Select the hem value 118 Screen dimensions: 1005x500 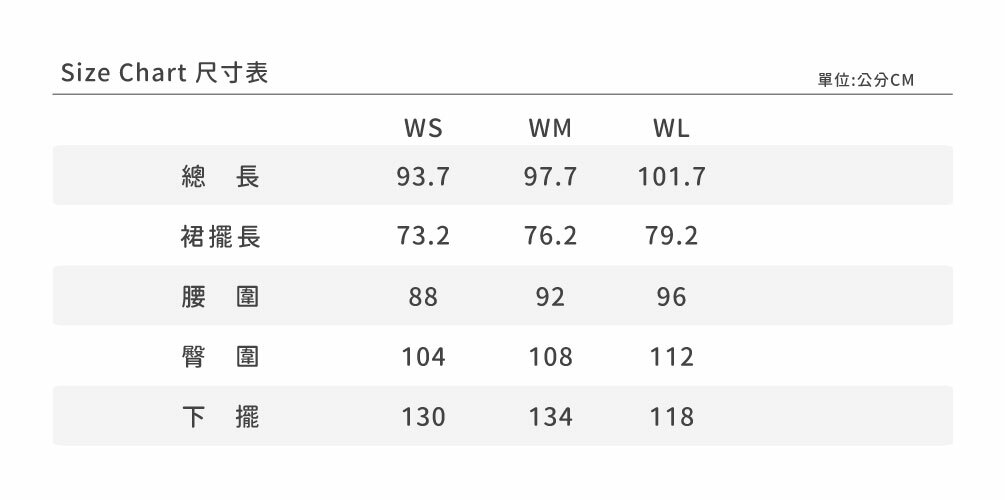pos(671,417)
